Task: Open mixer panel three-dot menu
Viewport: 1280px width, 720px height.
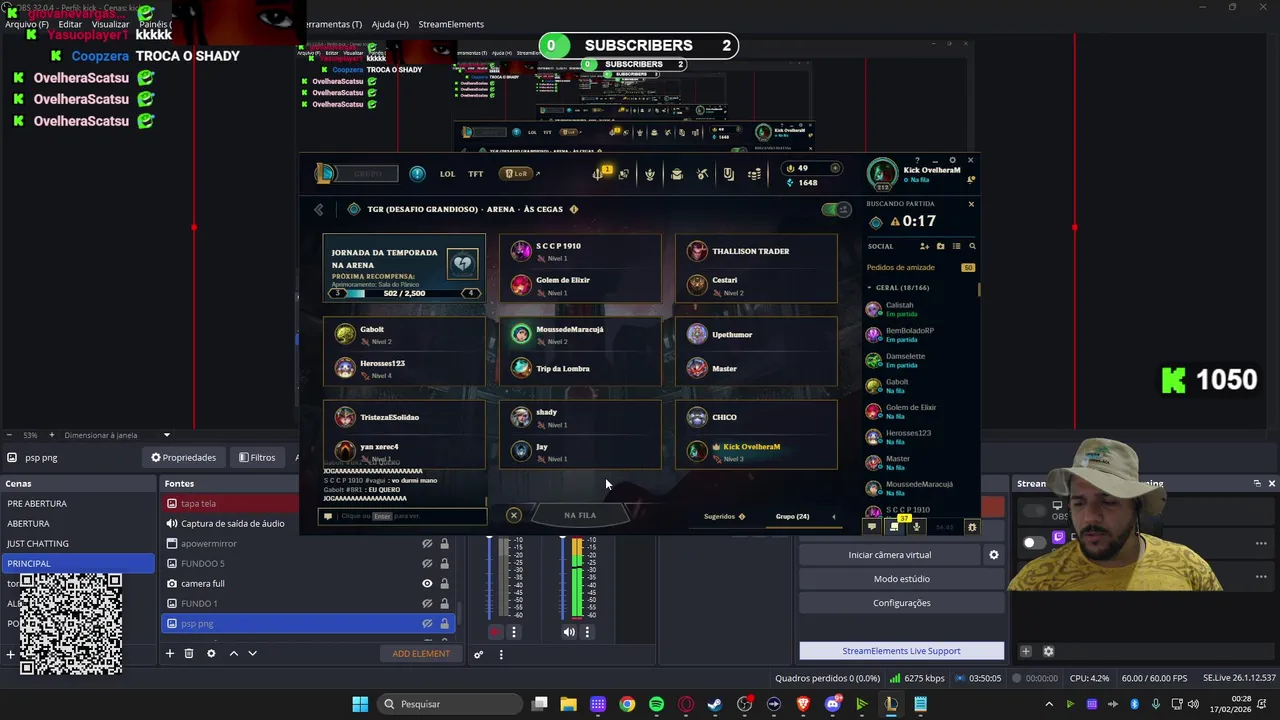Action: (x=501, y=655)
